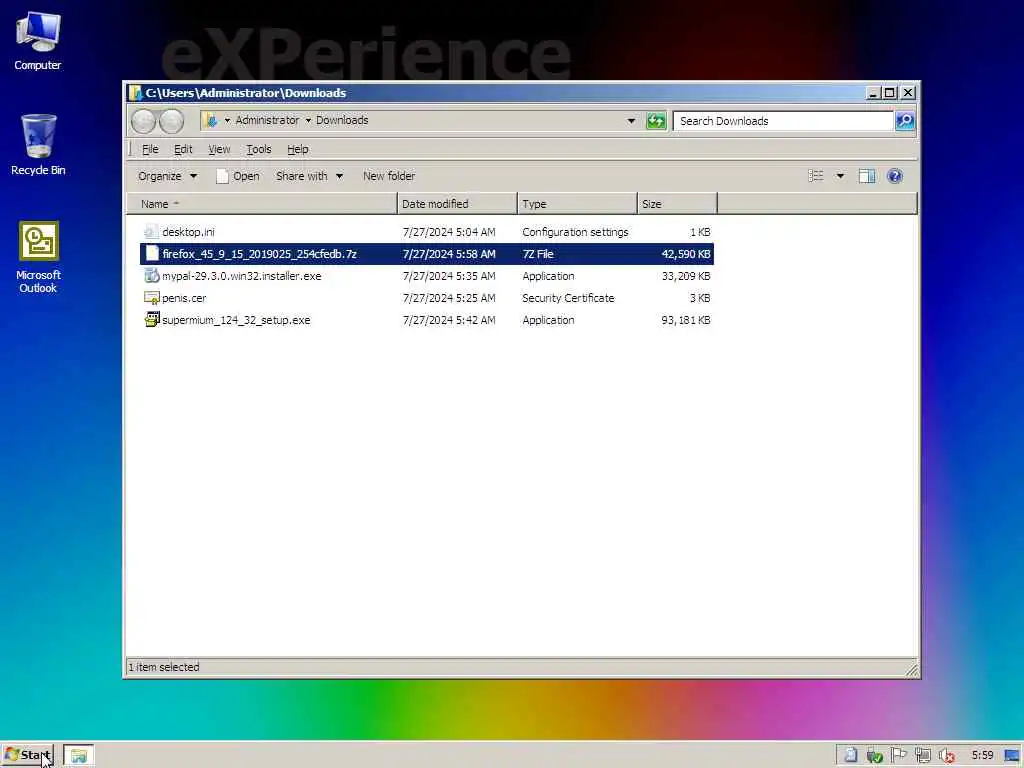Sort by the Type column header
Viewport: 1024px width, 768px height.
point(577,204)
